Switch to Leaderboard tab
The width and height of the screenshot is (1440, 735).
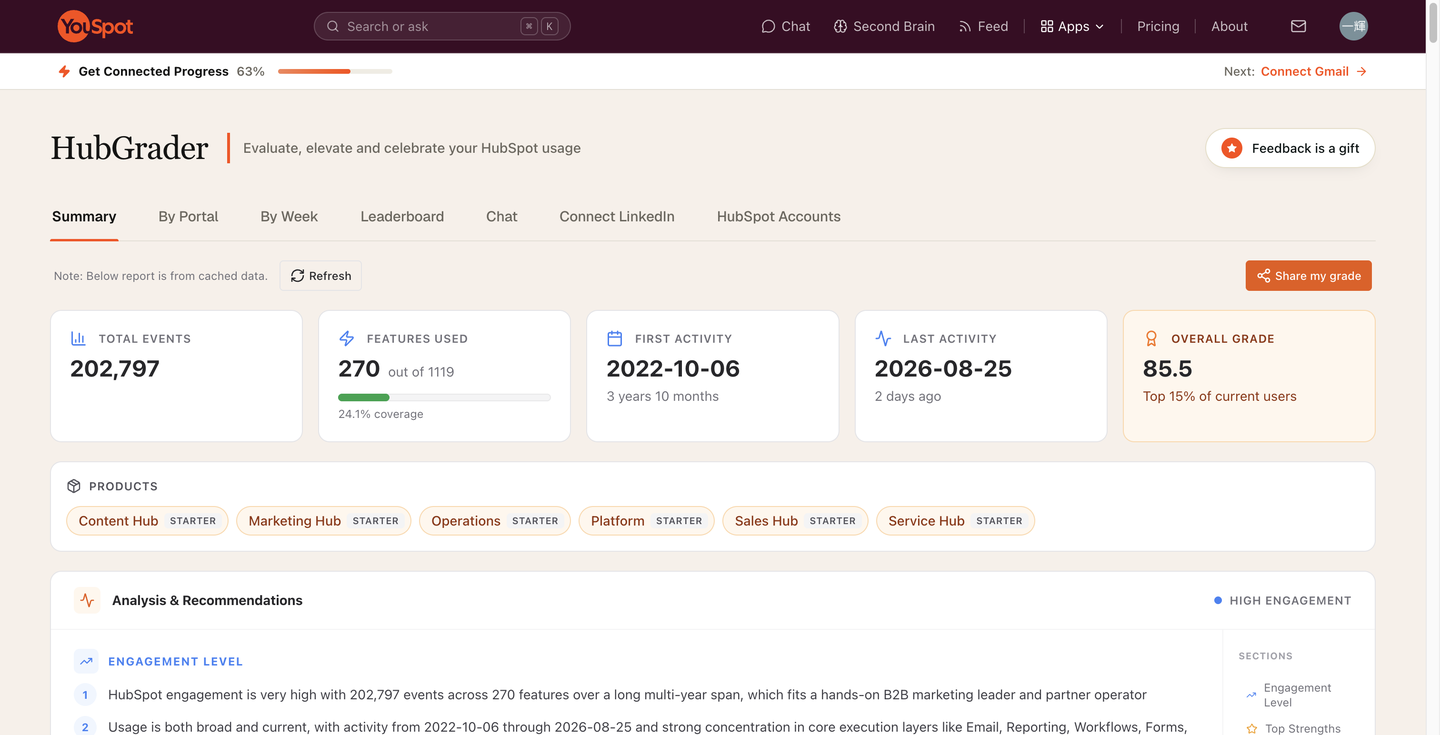[402, 216]
